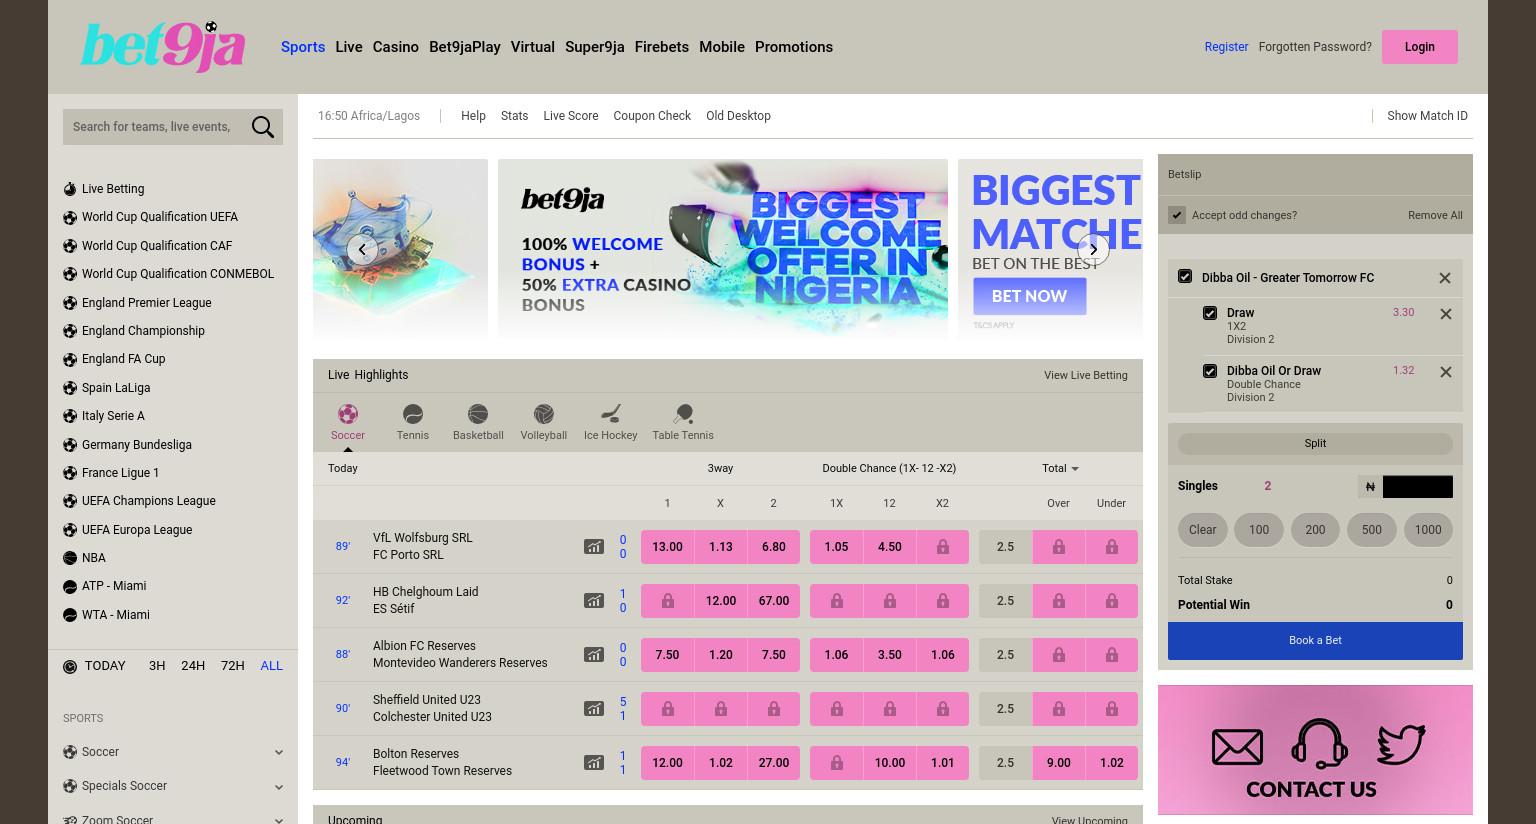The image size is (1536, 824).
Task: Click Book a Bet button
Action: coord(1315,641)
